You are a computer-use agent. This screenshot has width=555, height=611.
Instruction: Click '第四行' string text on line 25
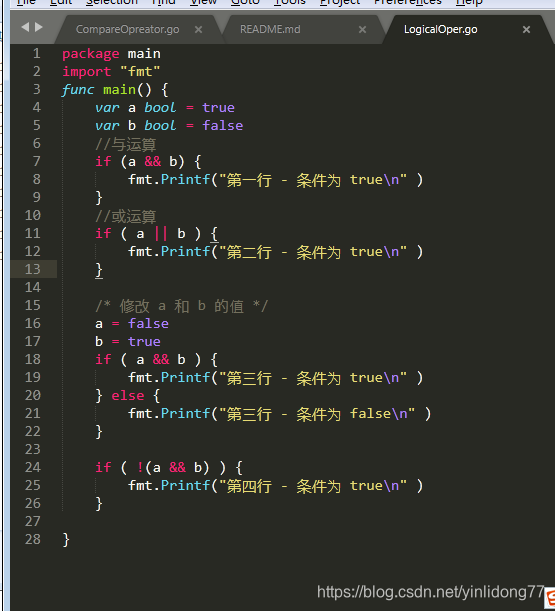(x=249, y=486)
